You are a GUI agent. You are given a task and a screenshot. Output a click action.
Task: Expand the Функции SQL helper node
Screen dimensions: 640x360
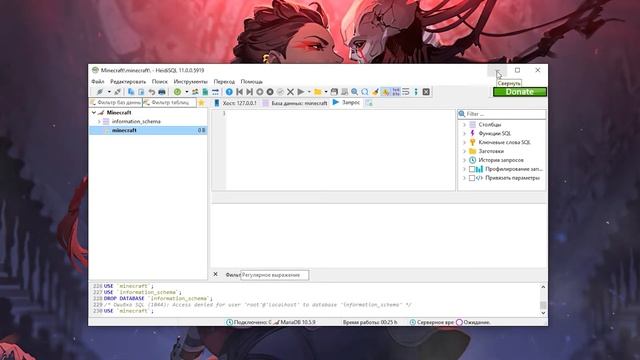[x=464, y=133]
